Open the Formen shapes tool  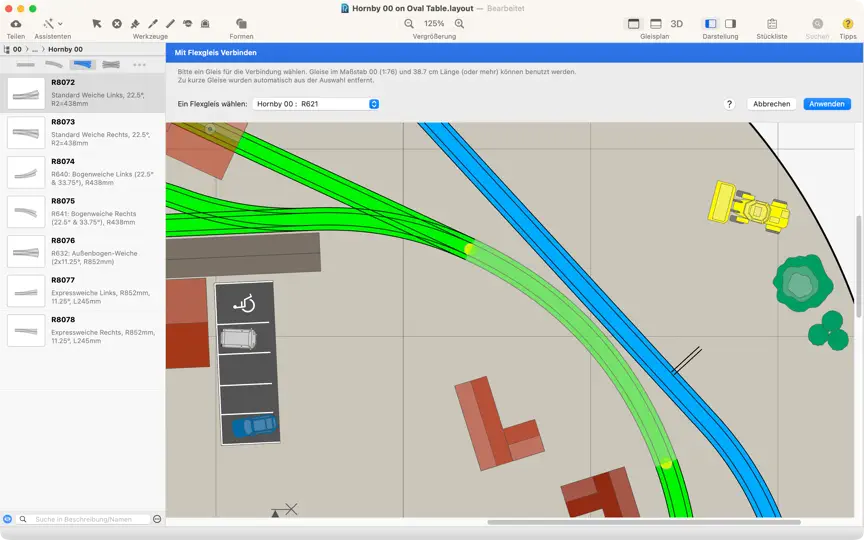tap(241, 24)
